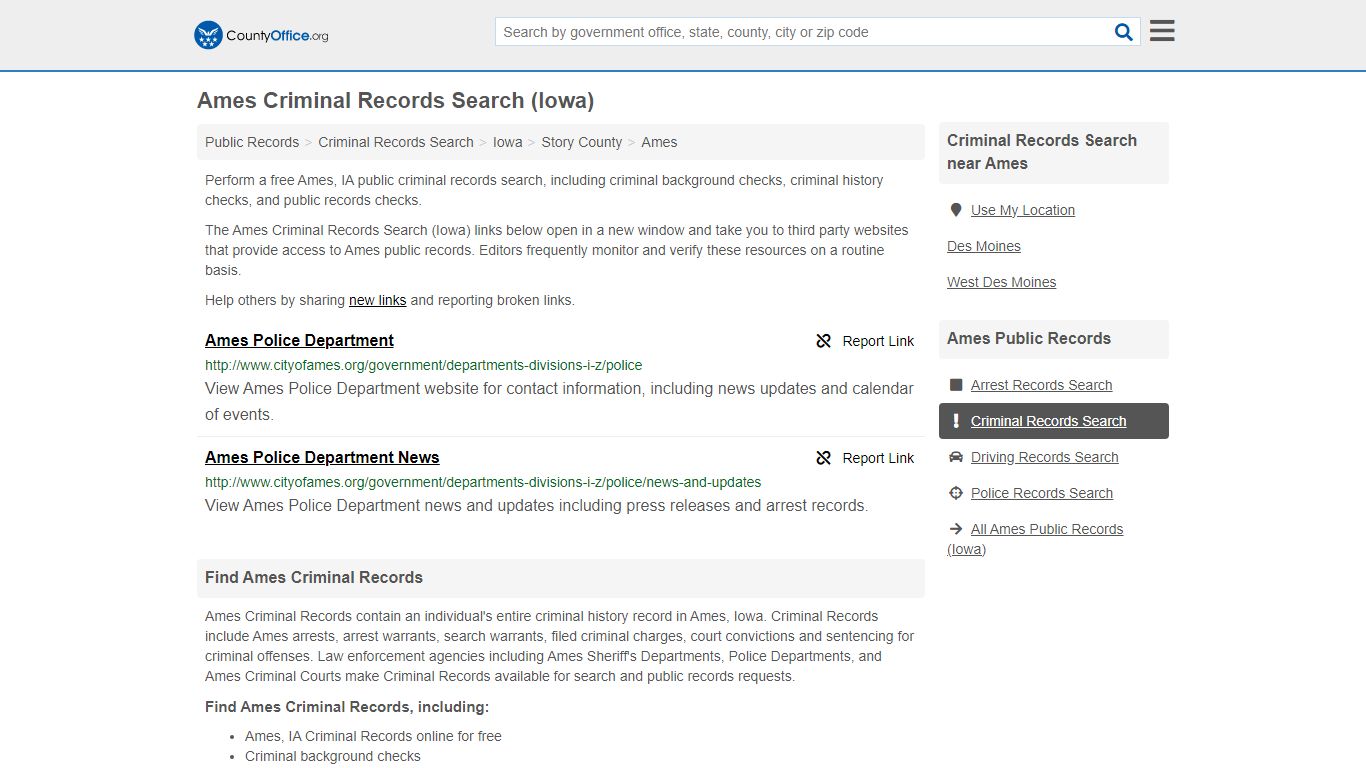Click the magnifier search icon
Viewport: 1366px width, 768px height.
pos(1124,32)
